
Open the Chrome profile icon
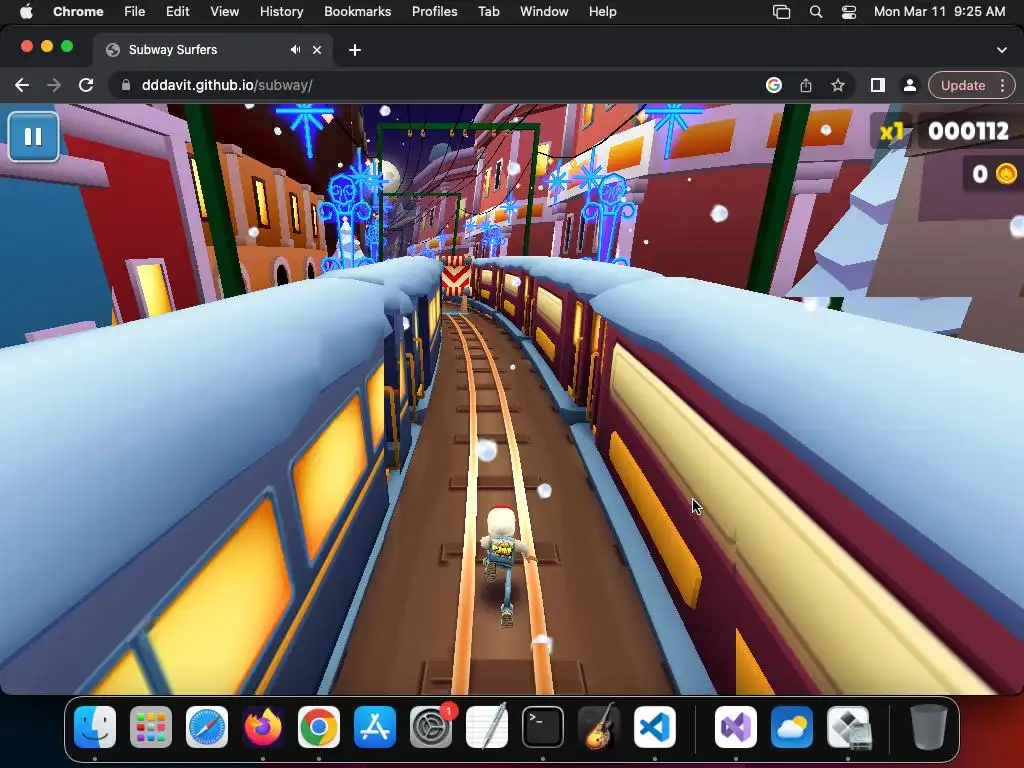tap(909, 86)
